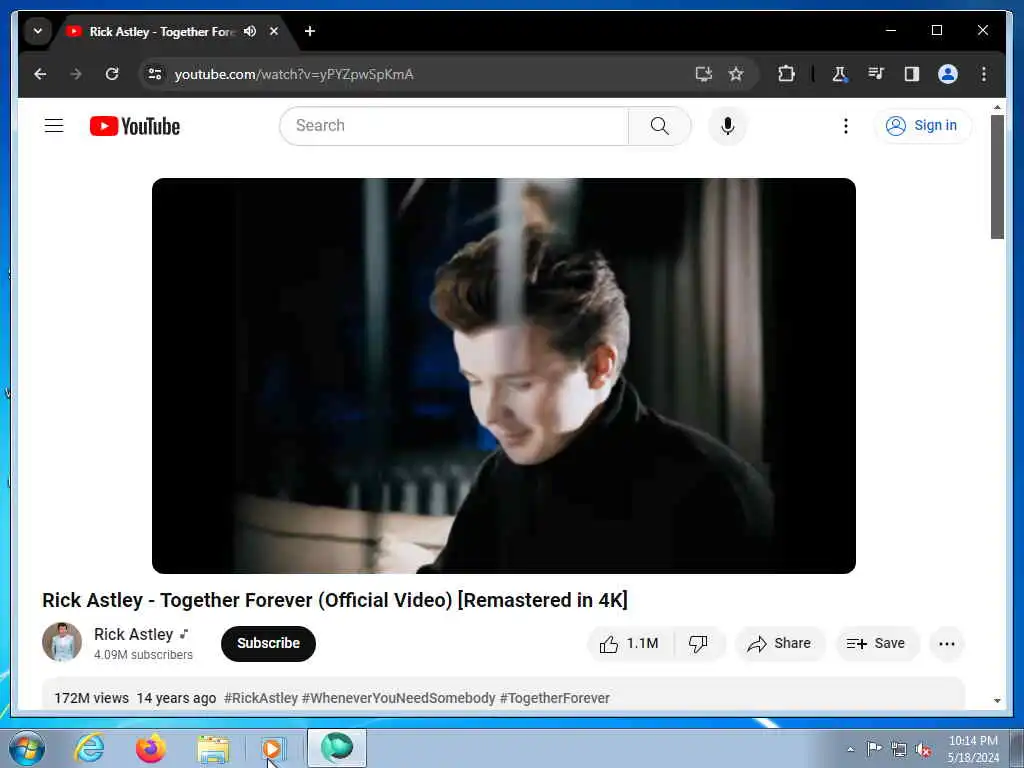Pause the Together Forever video player
The width and height of the screenshot is (1024, 768).
pyautogui.click(x=504, y=376)
